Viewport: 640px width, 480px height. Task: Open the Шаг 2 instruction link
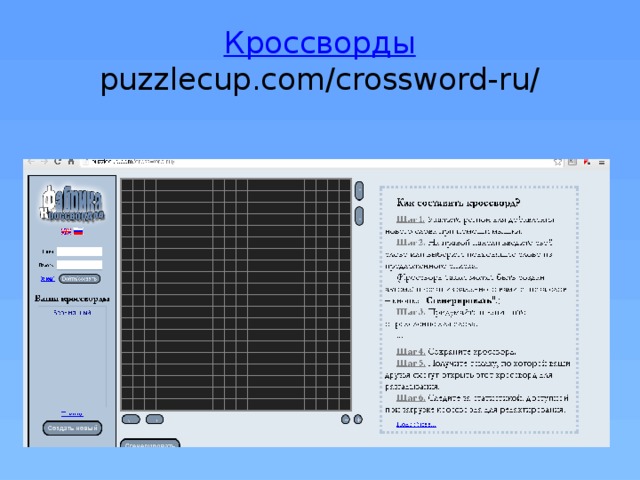pyautogui.click(x=410, y=242)
